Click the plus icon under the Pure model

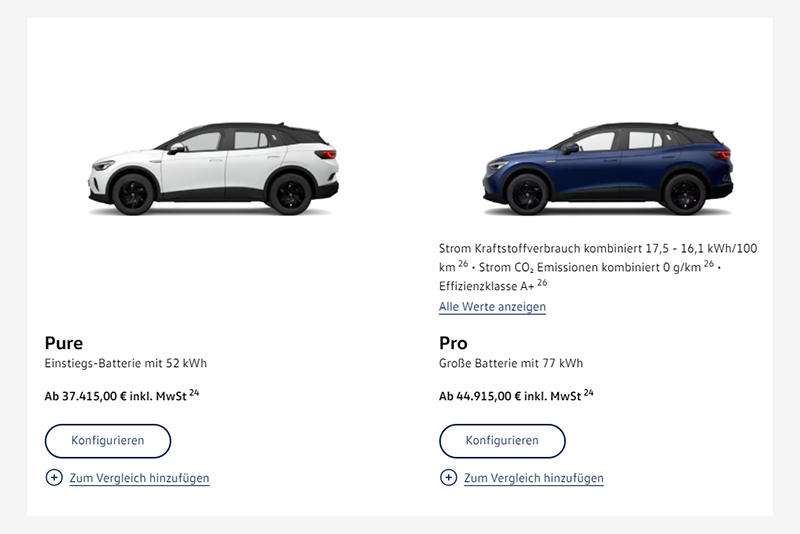[x=54, y=478]
